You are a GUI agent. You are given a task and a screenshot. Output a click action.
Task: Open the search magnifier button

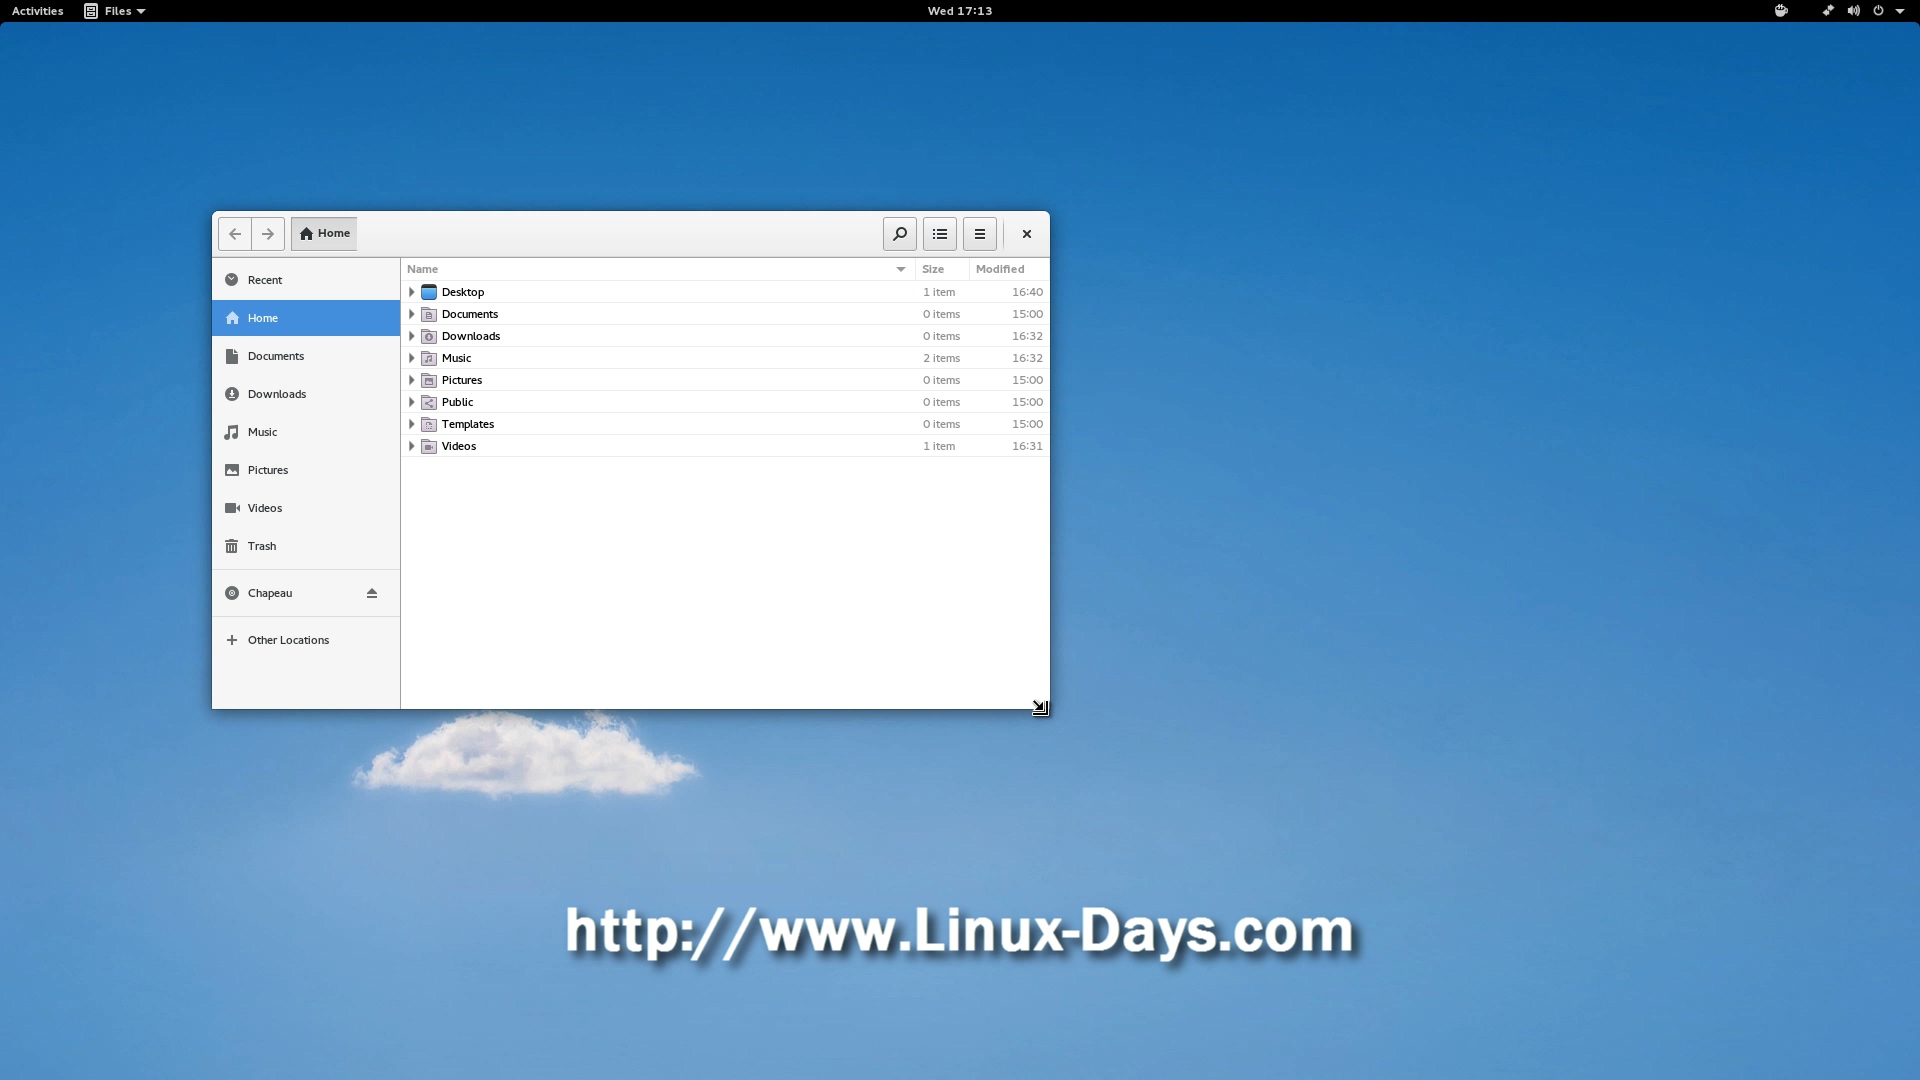coord(900,234)
